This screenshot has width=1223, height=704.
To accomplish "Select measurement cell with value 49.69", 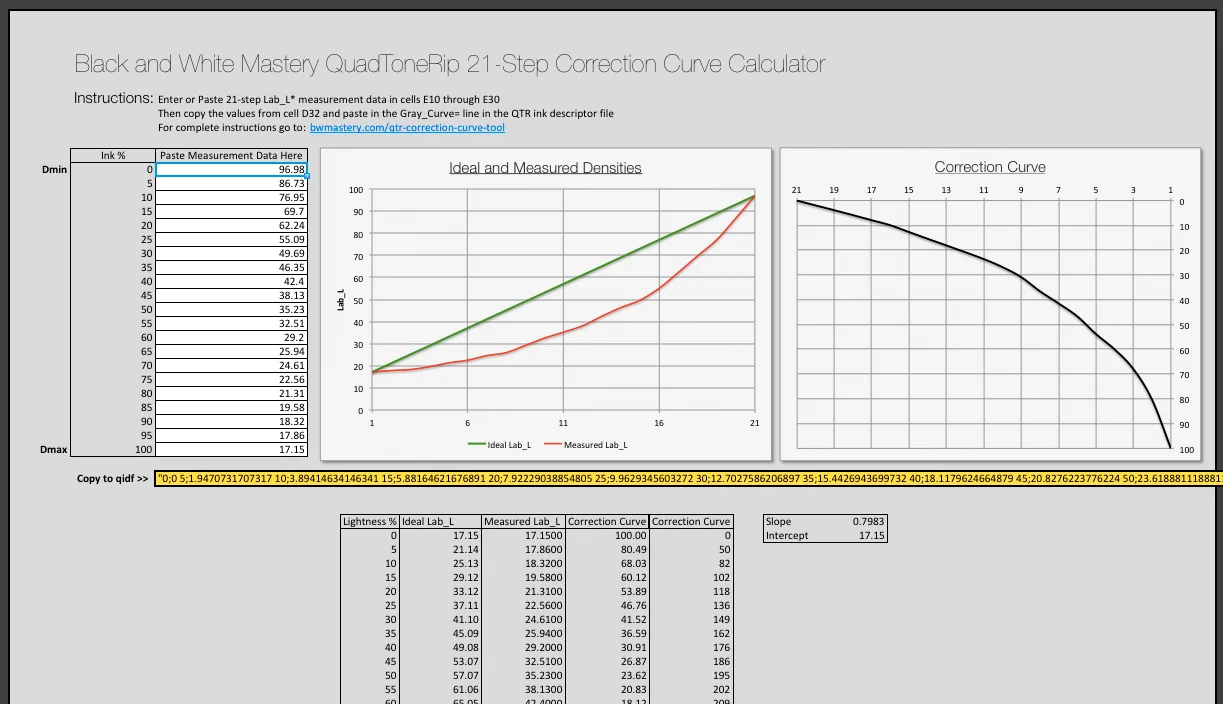I will coord(232,254).
